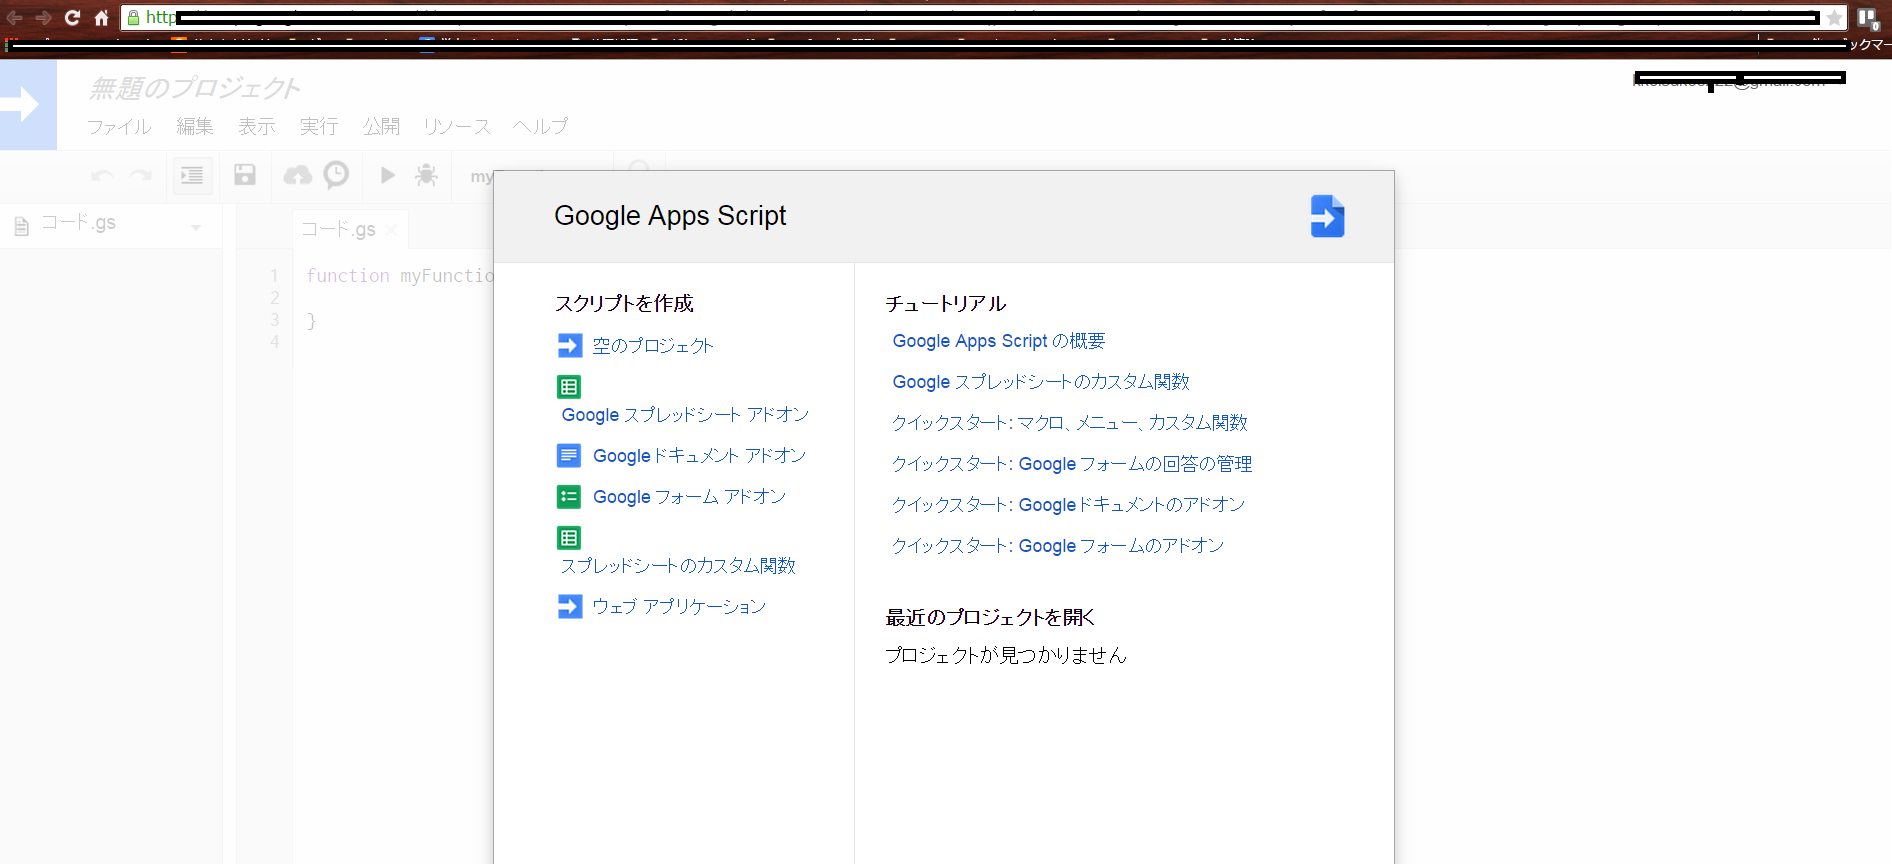Click the 無題のプロジェクト project title
This screenshot has height=864, width=1892.
[x=194, y=89]
